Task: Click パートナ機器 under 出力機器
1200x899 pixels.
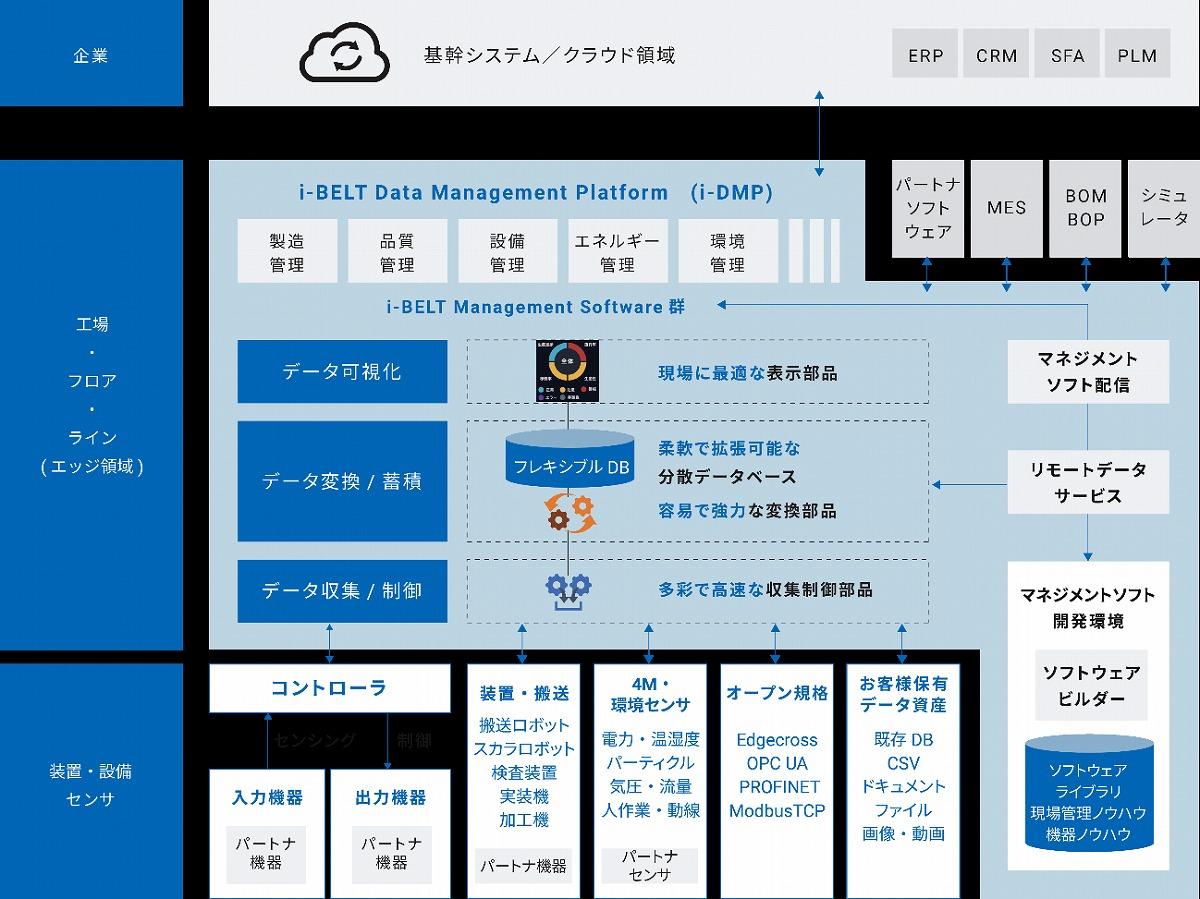Action: (x=392, y=853)
